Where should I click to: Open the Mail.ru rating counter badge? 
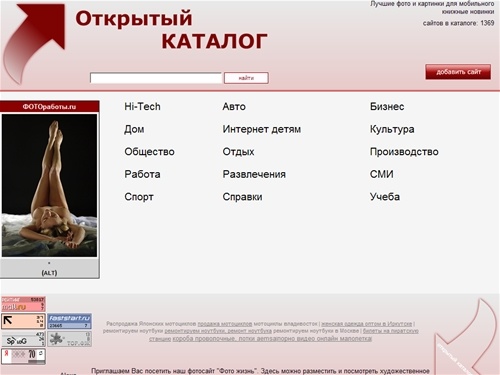23,304
